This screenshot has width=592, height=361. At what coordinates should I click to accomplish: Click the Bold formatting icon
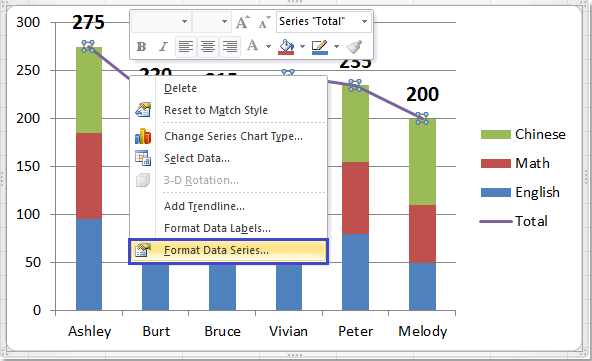click(x=142, y=47)
